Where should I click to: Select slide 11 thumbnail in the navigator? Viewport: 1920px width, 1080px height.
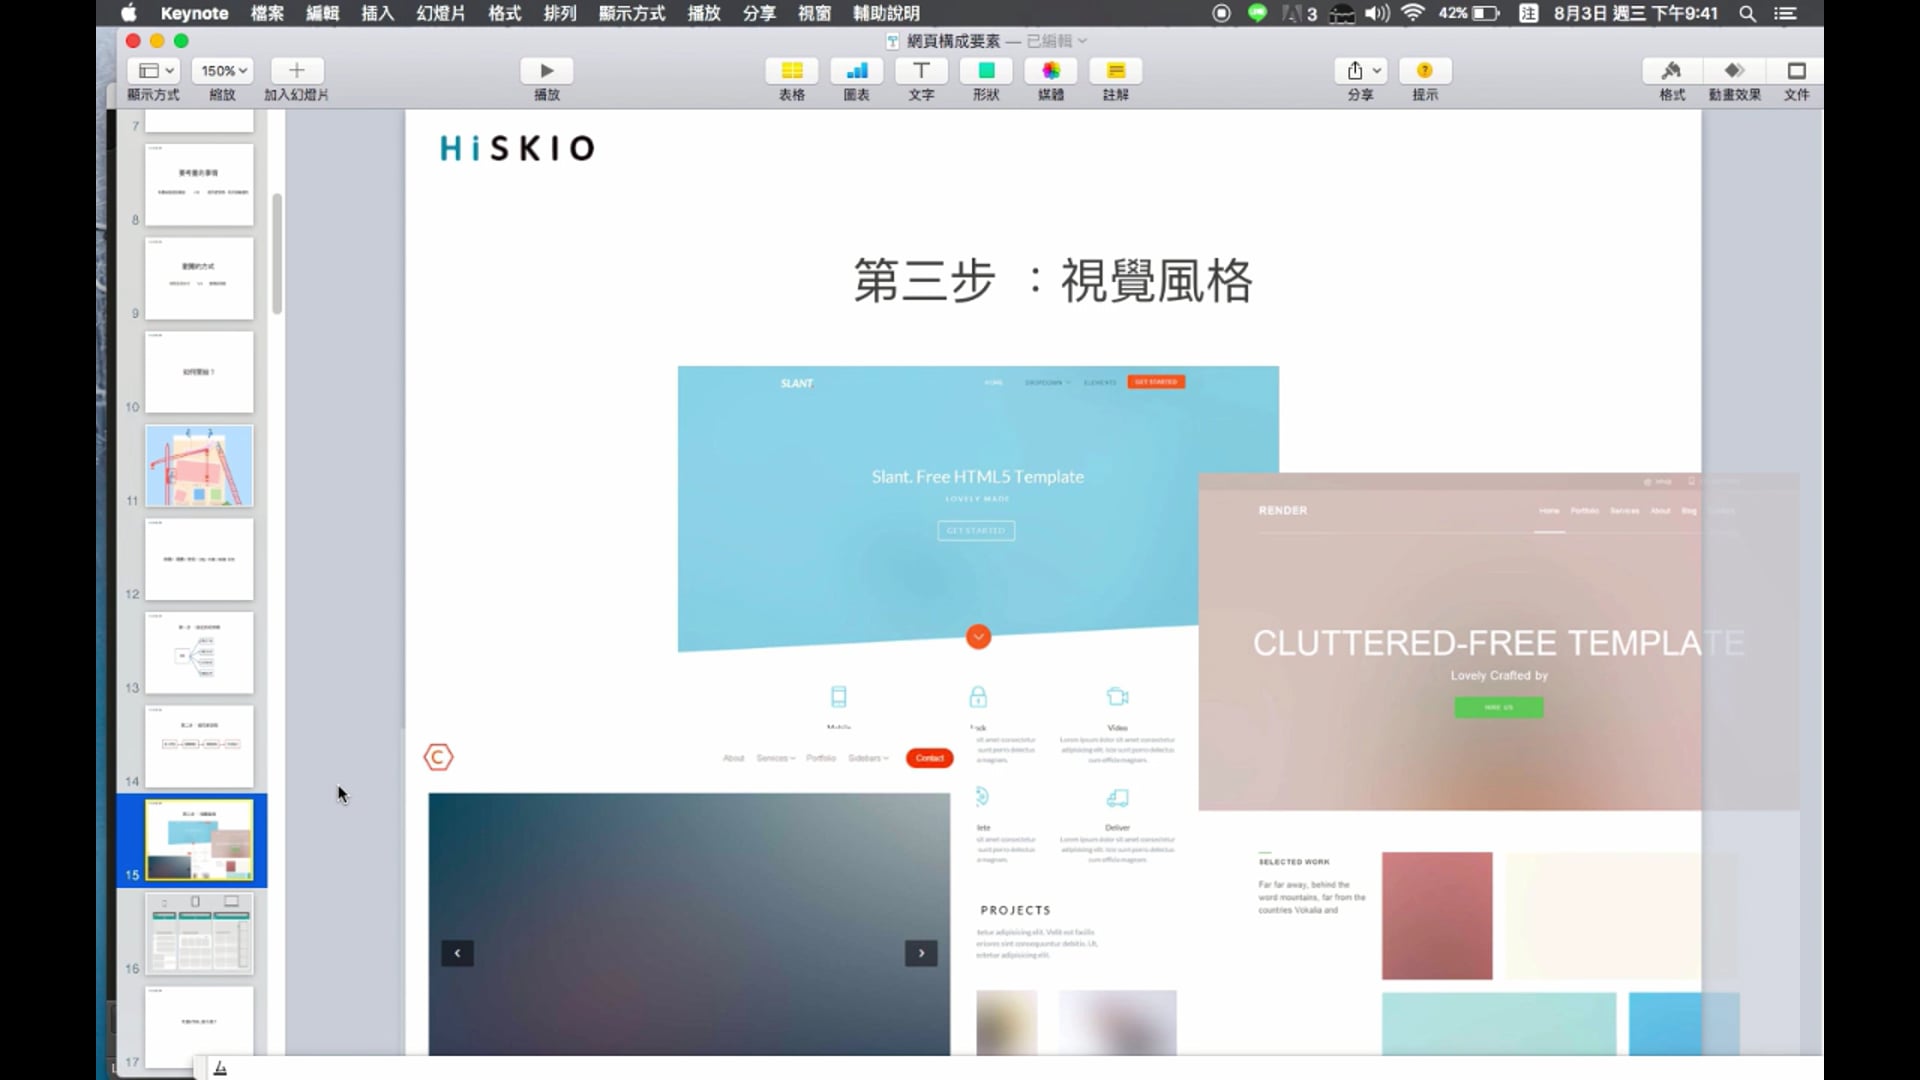(199, 466)
